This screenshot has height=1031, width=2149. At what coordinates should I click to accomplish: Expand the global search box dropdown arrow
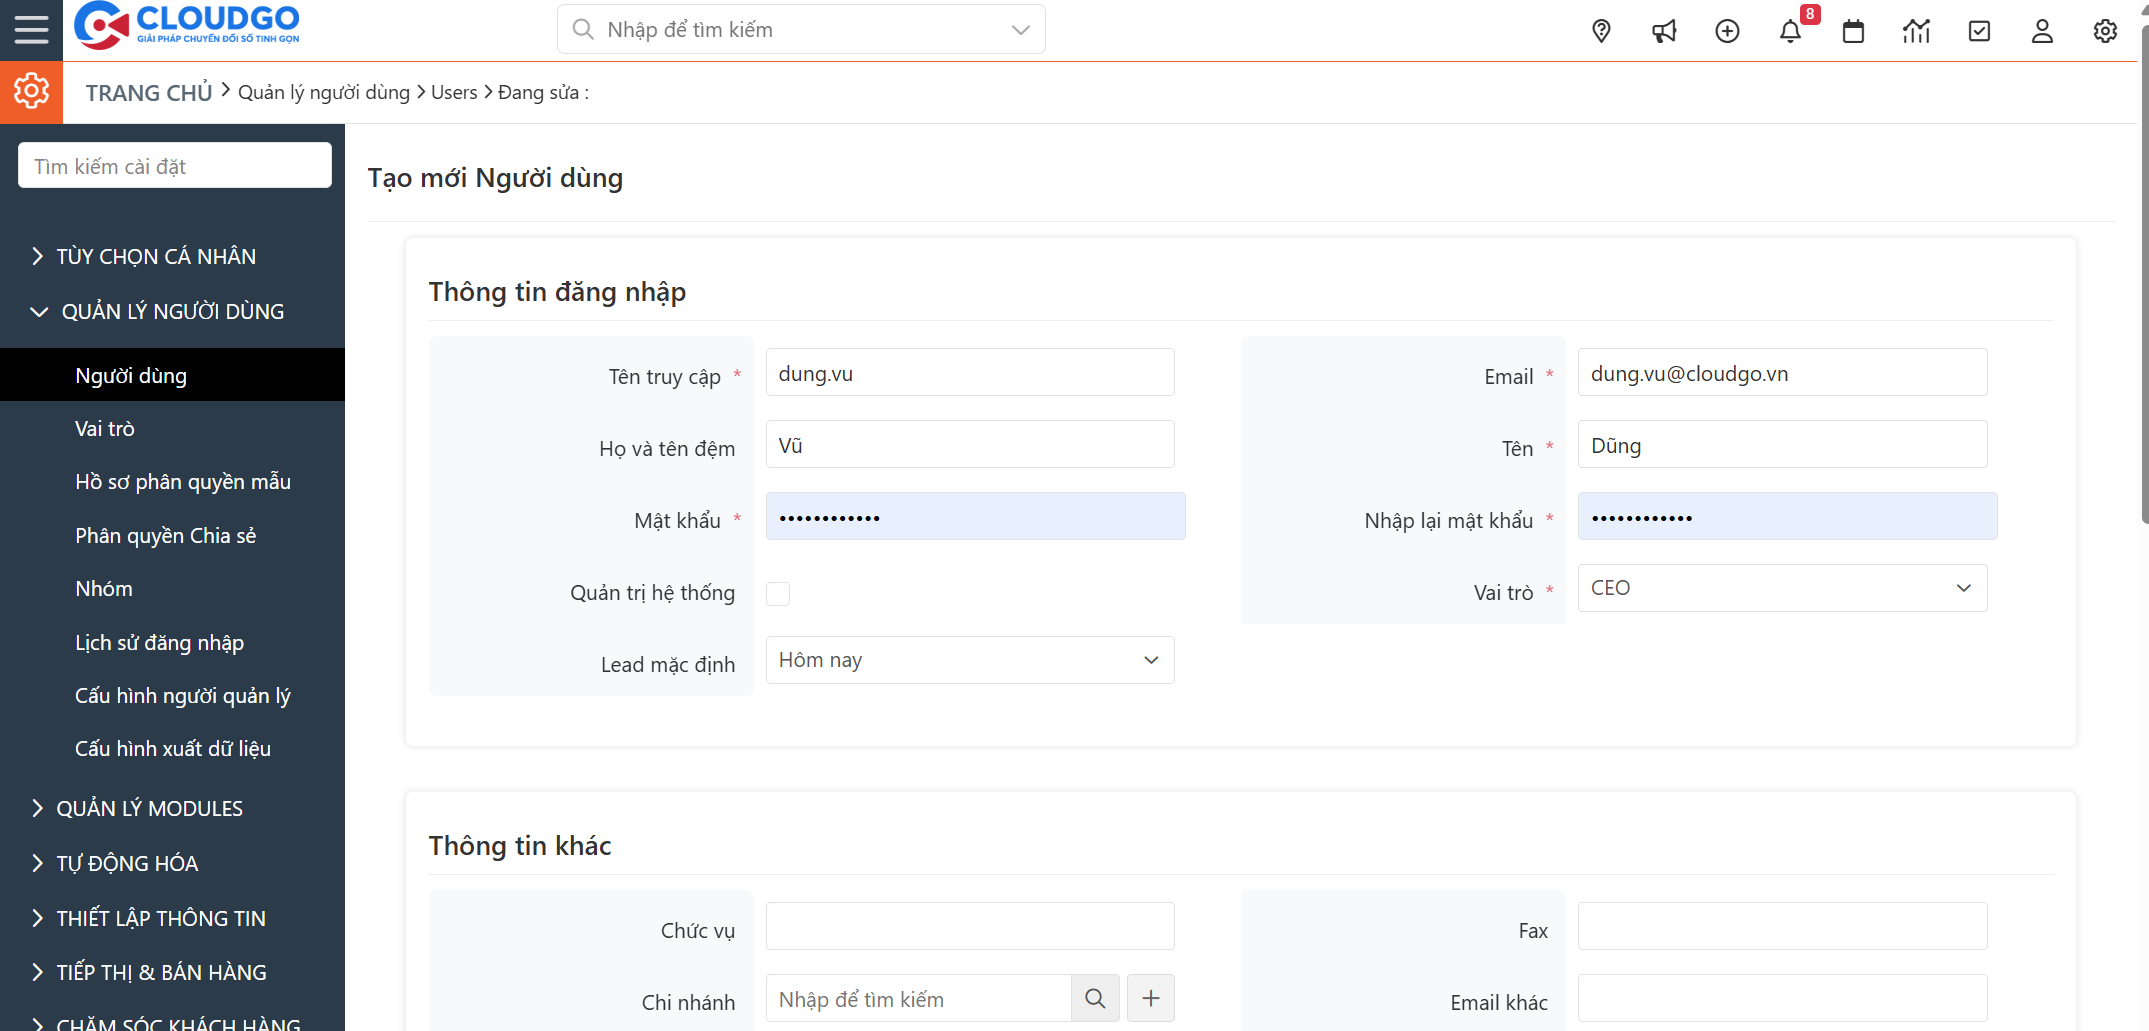[1020, 30]
